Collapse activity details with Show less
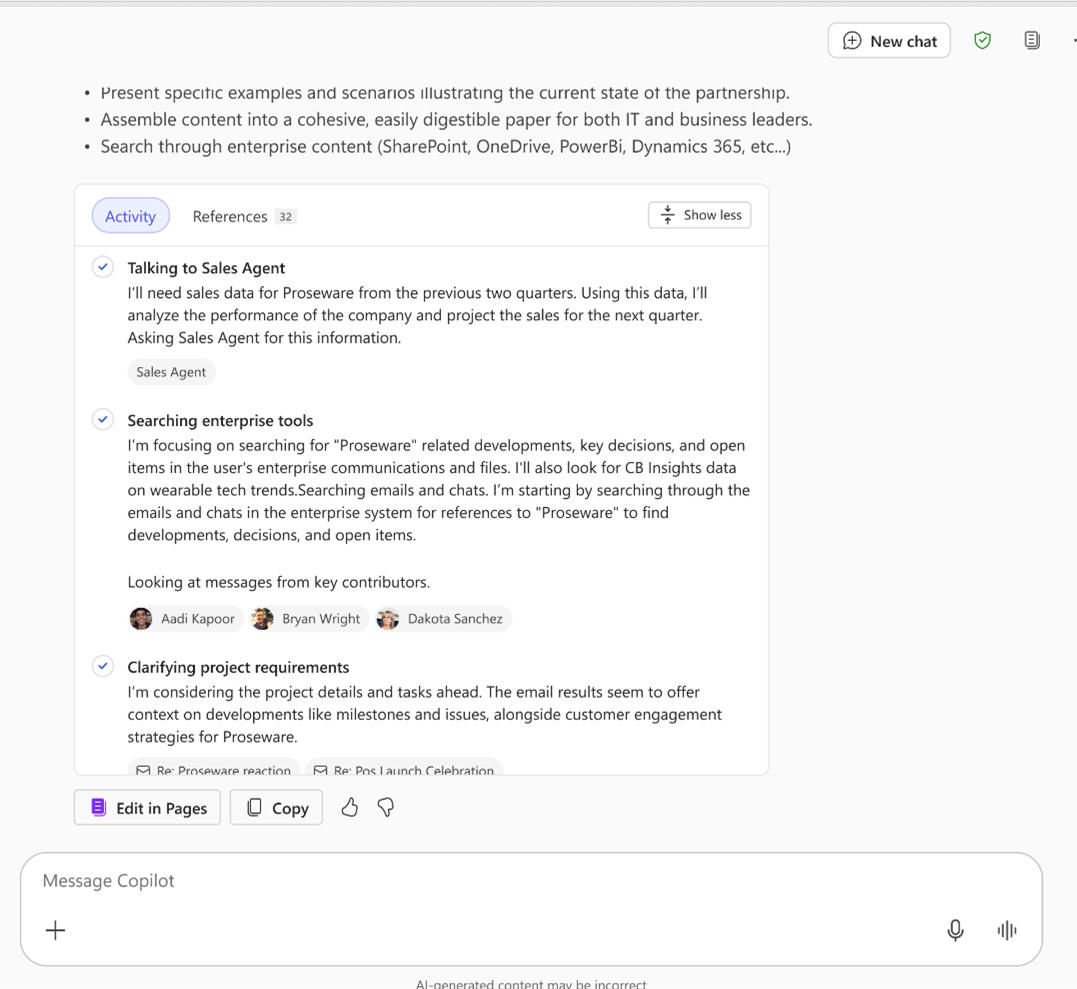Viewport: 1077px width, 989px height. pyautogui.click(x=699, y=215)
